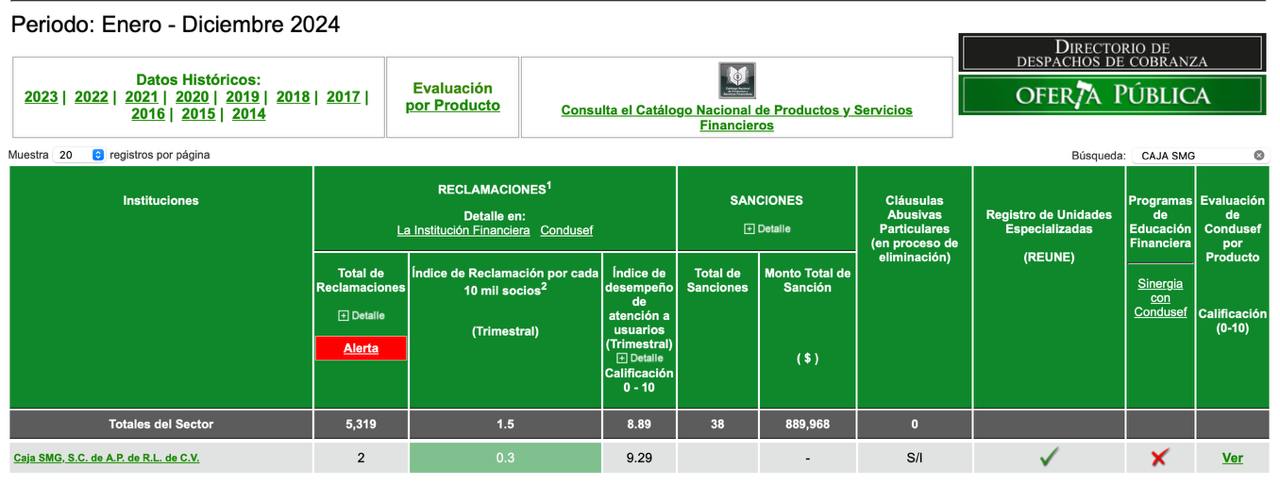This screenshot has width=1280, height=486.
Task: Open the Caja SMG institution link
Action: click(106, 458)
